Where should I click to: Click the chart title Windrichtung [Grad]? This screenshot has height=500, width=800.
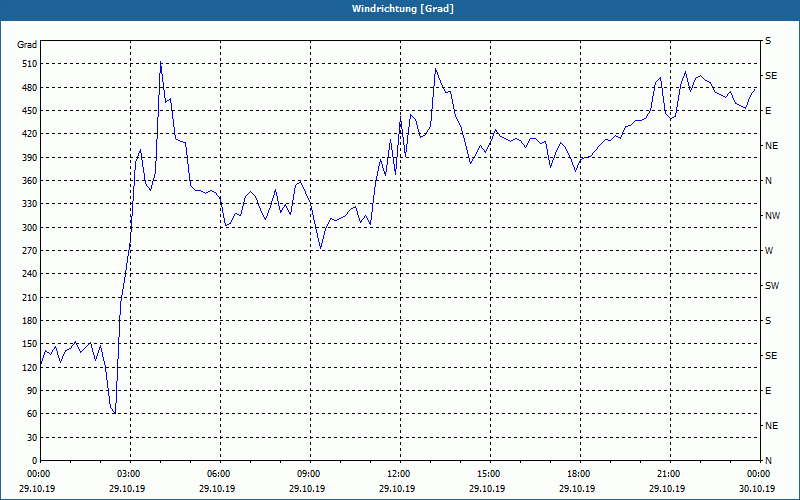(403, 9)
